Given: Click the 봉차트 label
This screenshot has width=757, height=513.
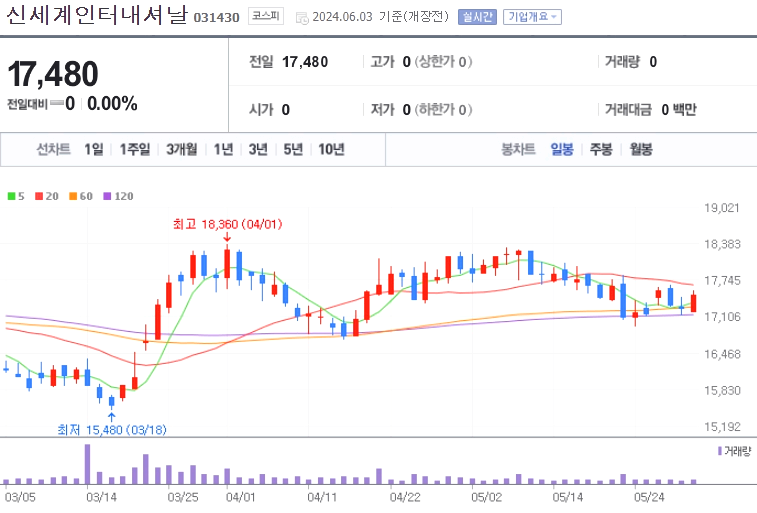Looking at the screenshot, I should tap(518, 150).
